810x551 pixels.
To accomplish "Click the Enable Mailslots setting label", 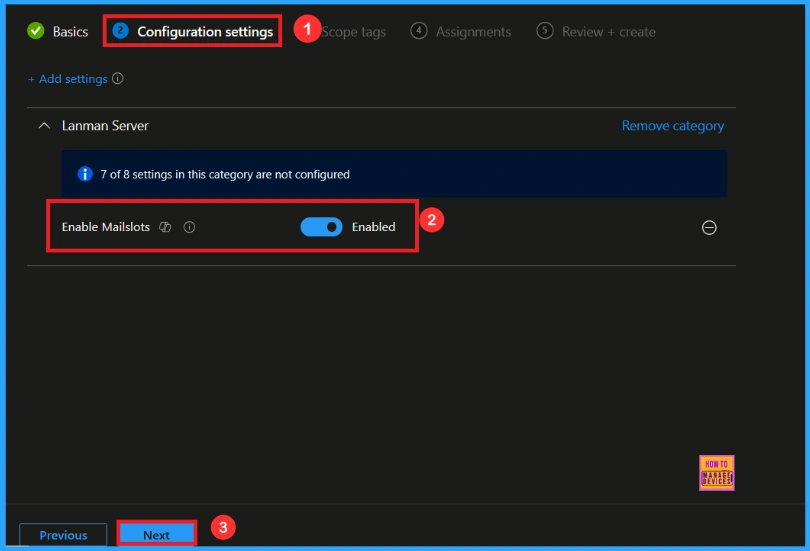I will (105, 227).
